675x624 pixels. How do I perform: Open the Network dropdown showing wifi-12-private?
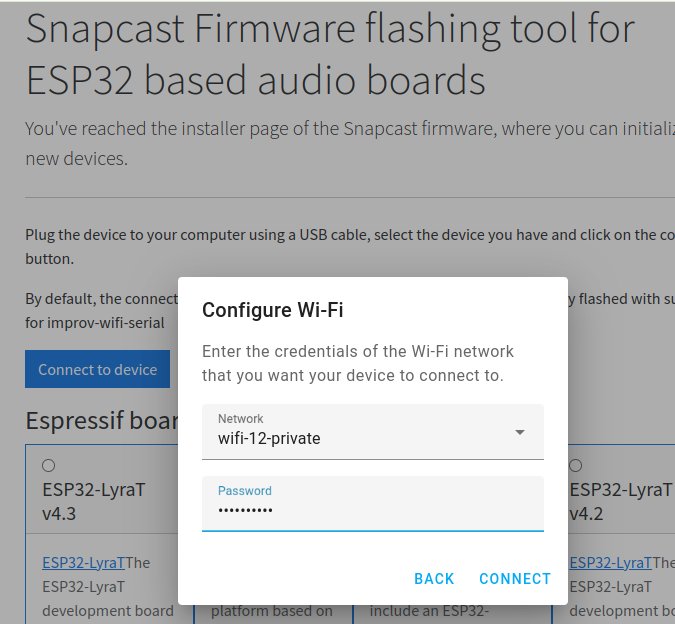point(373,432)
